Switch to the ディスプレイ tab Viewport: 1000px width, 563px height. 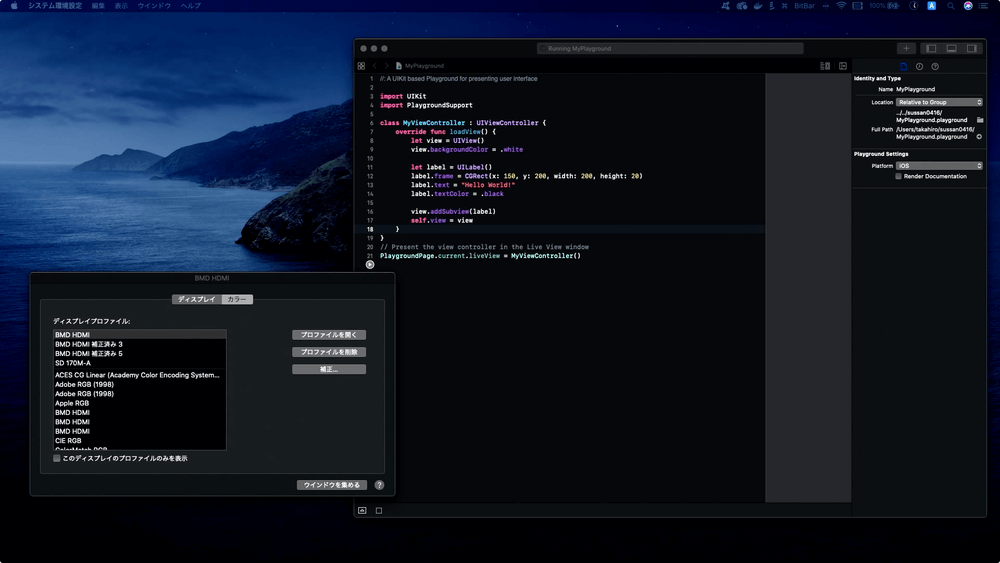point(196,299)
